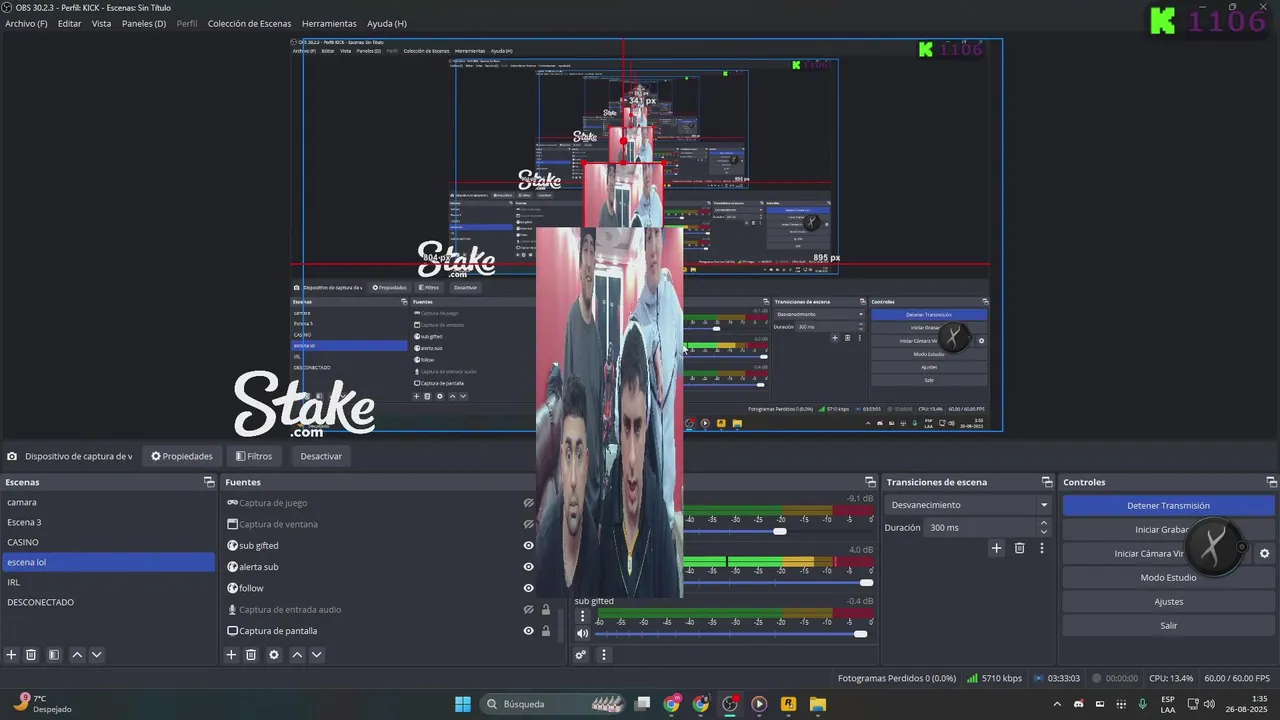Open advanced audio properties gears icon
This screenshot has height=720, width=1280.
click(x=580, y=655)
